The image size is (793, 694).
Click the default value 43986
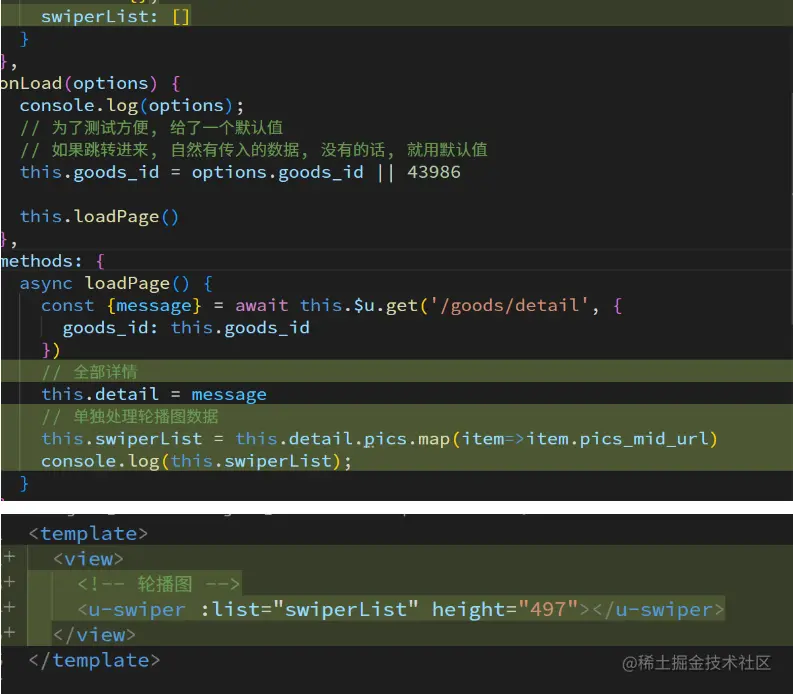[434, 172]
